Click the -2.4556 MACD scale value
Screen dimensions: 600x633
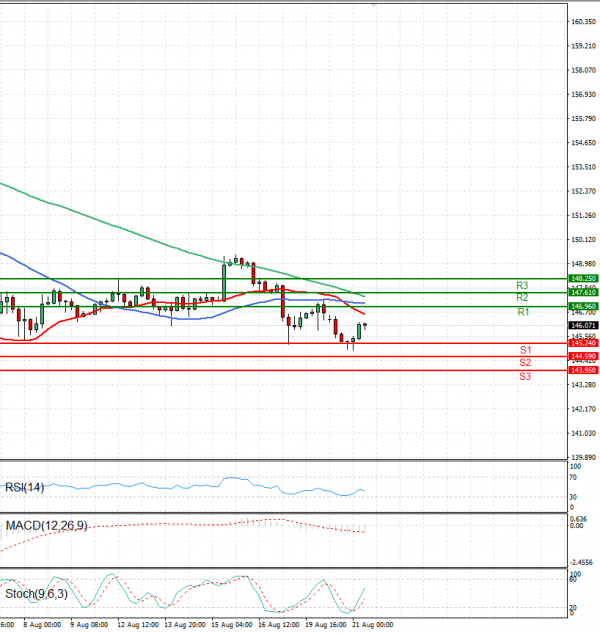tap(581, 562)
